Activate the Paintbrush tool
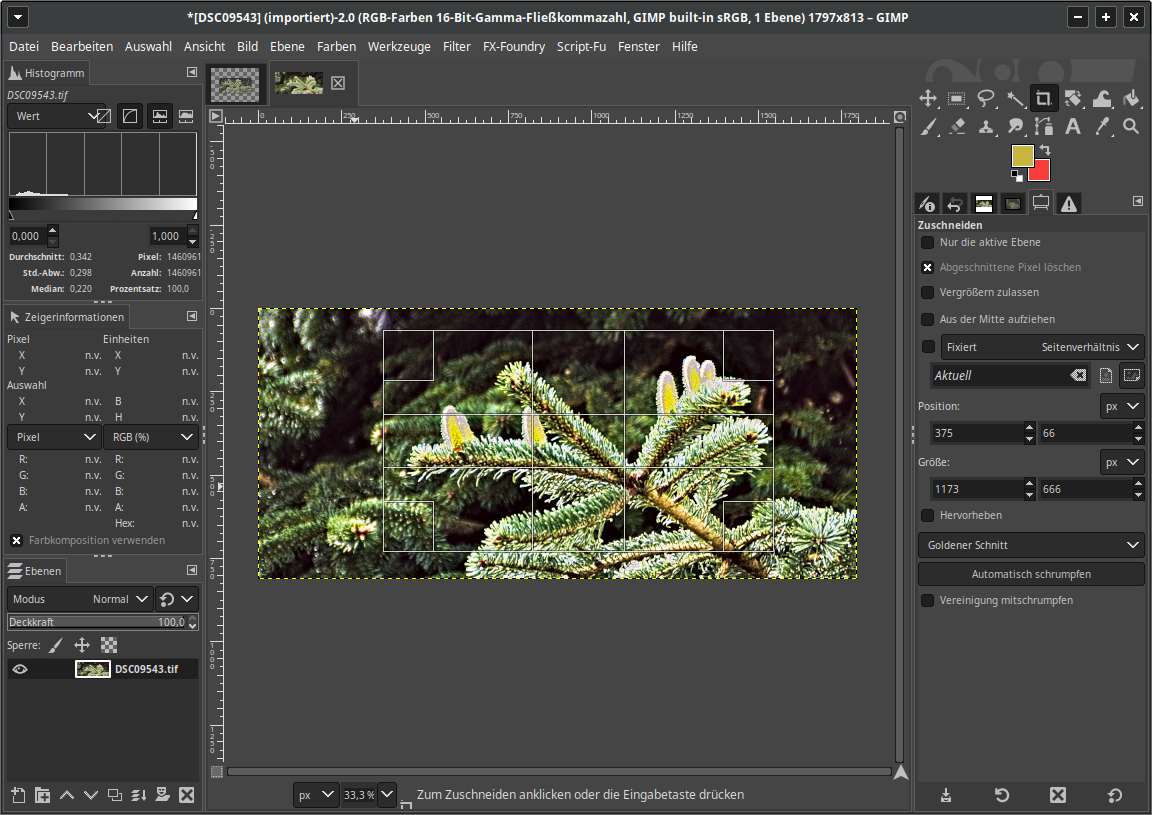This screenshot has width=1152, height=815. pos(928,127)
